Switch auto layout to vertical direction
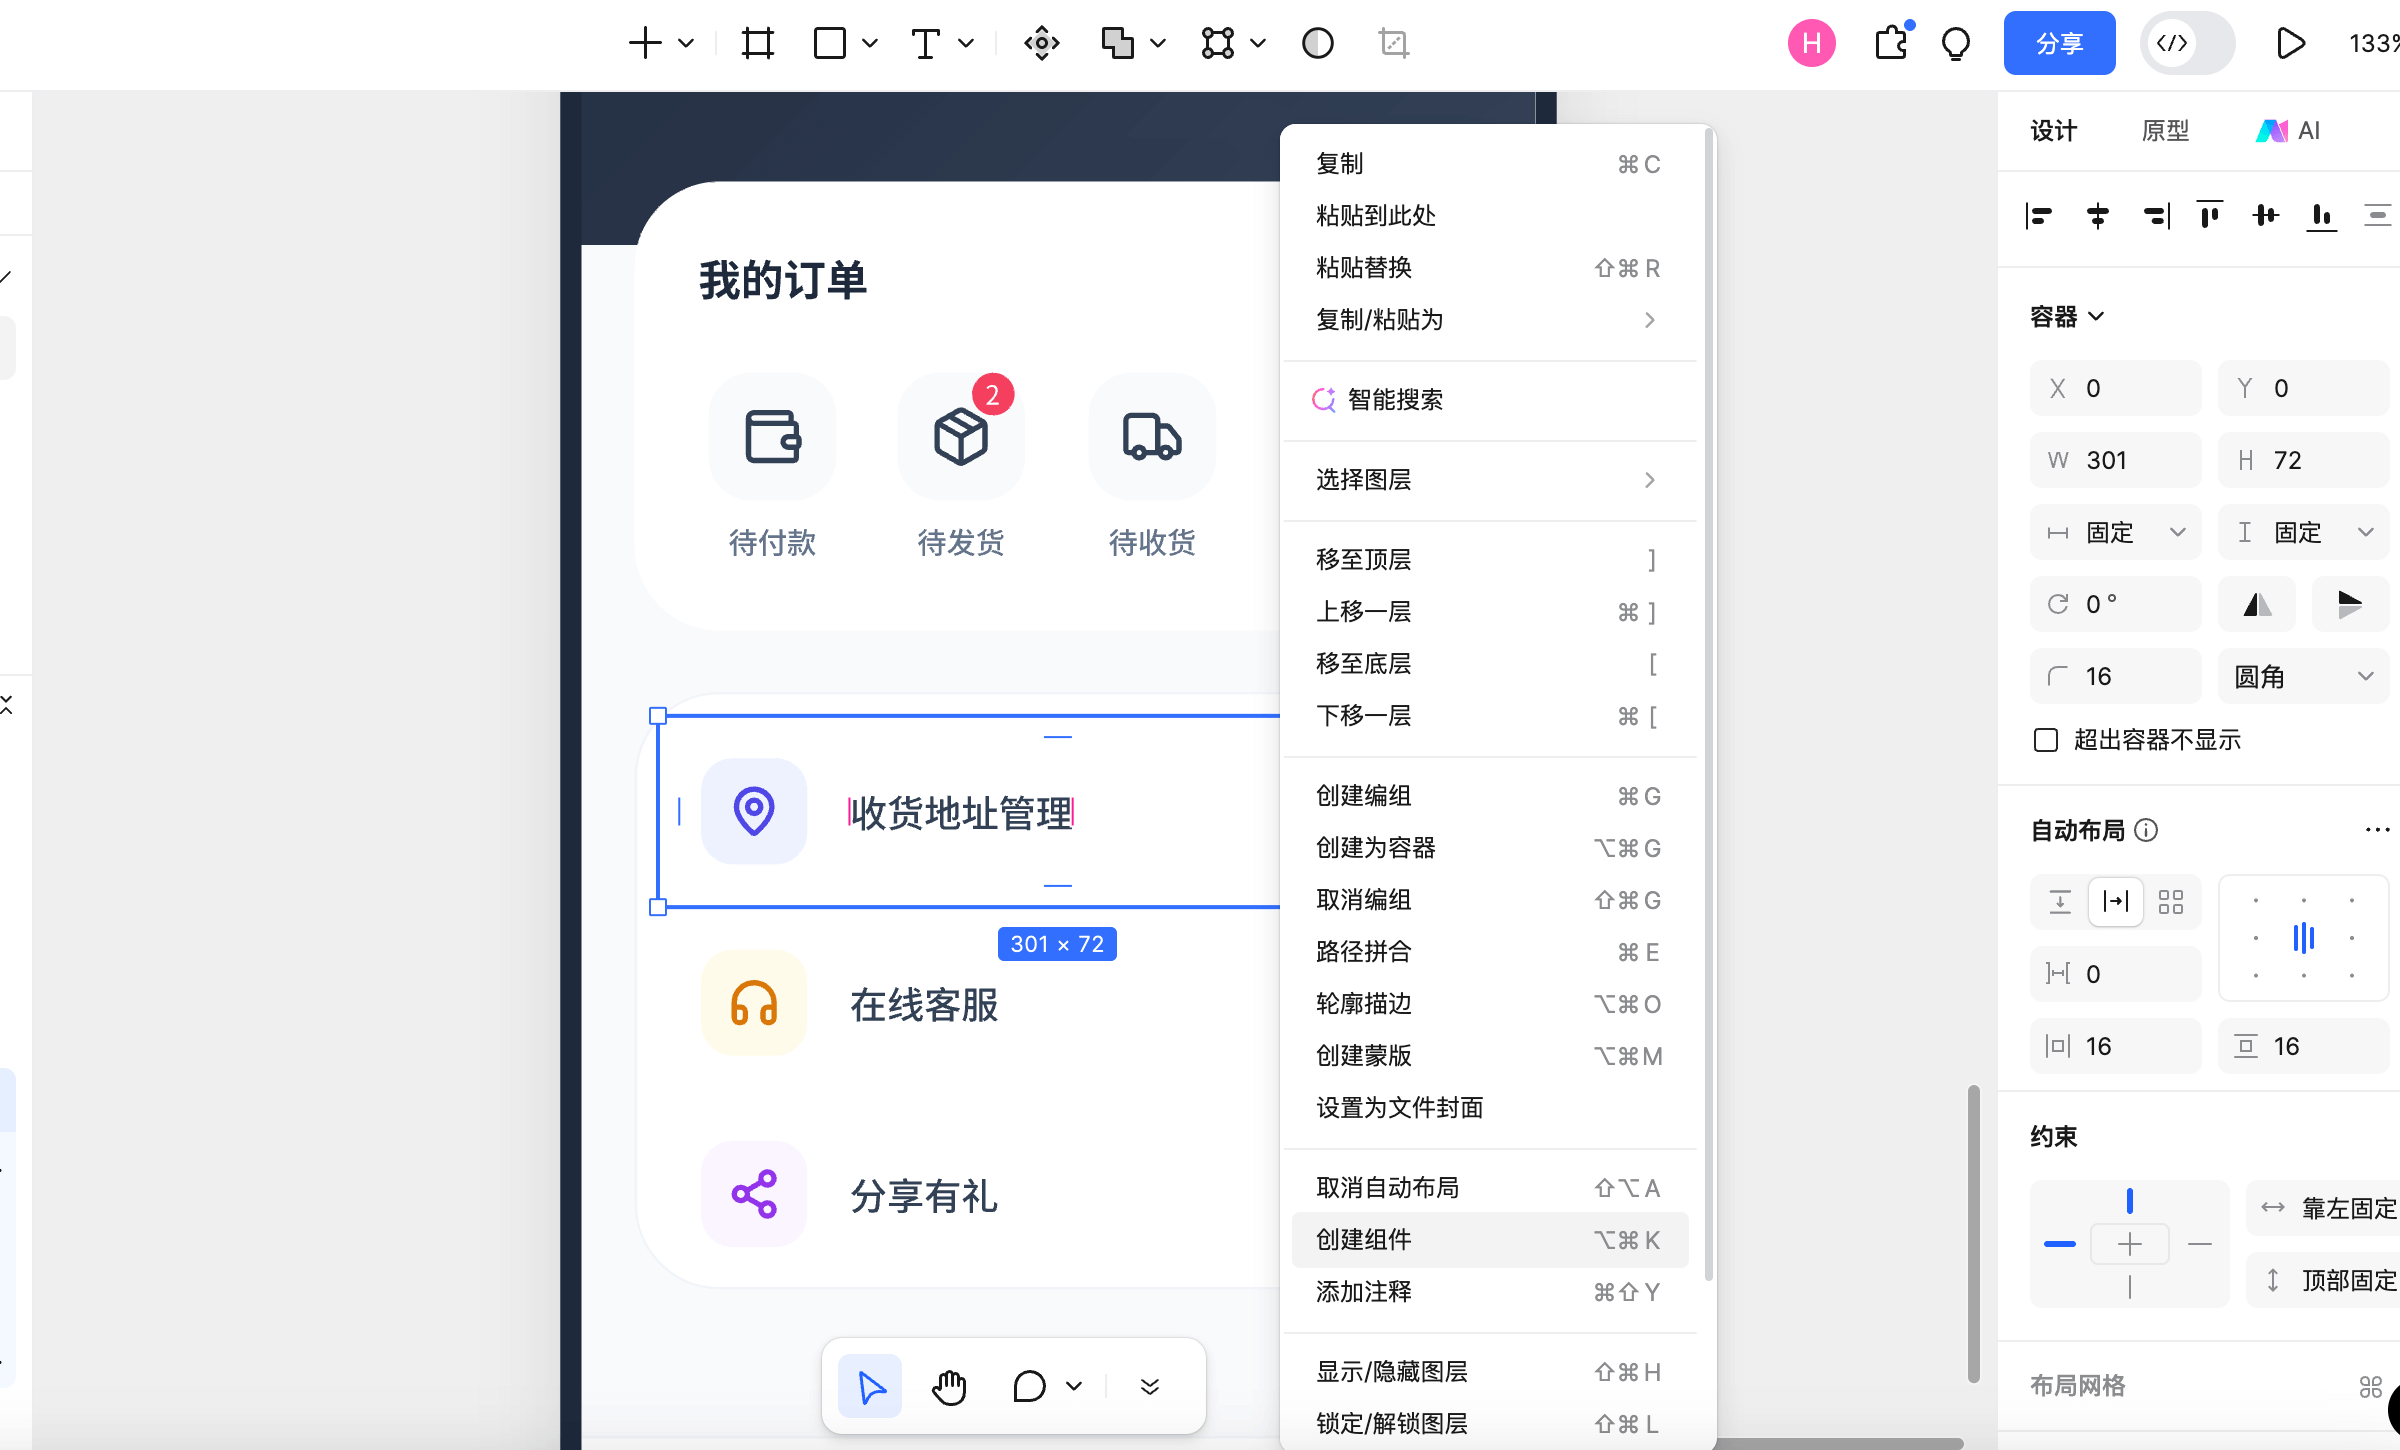Image resolution: width=2400 pixels, height=1450 pixels. pos(2060,902)
